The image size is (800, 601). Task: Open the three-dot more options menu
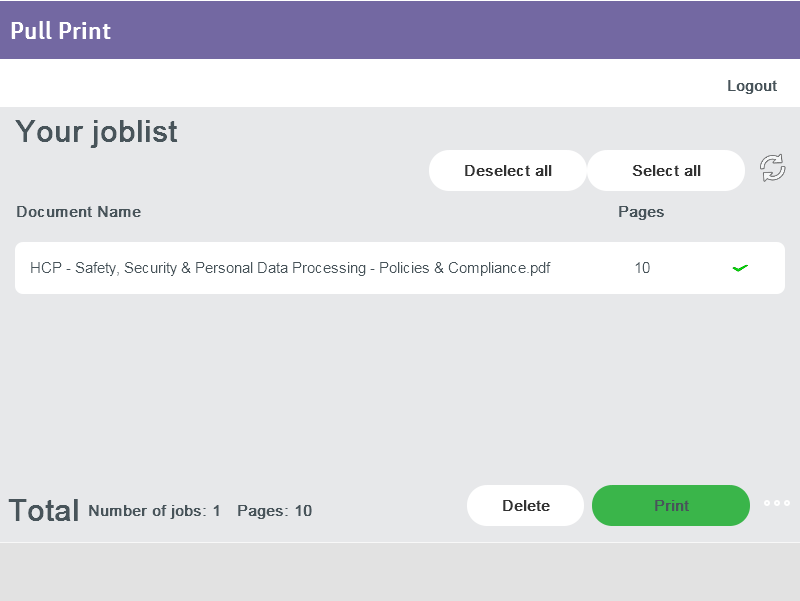[x=777, y=503]
